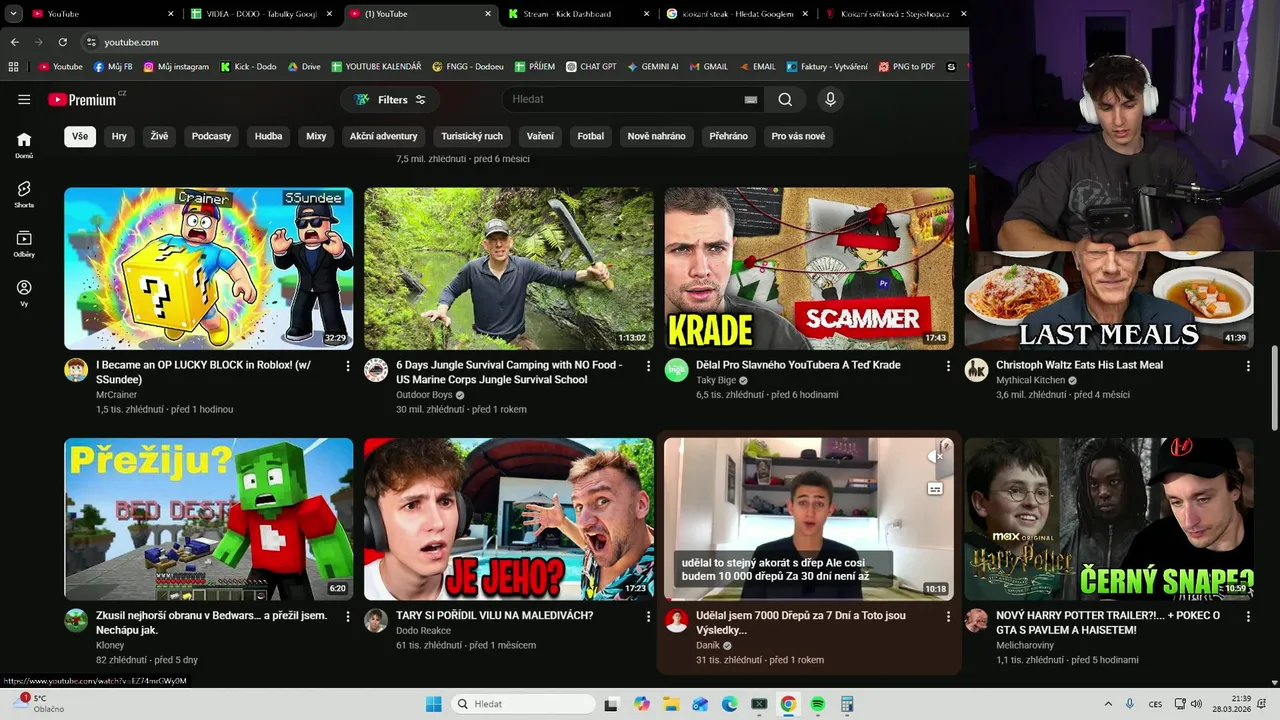This screenshot has width=1280, height=720.
Task: Open Filters extension button
Action: click(x=390, y=99)
